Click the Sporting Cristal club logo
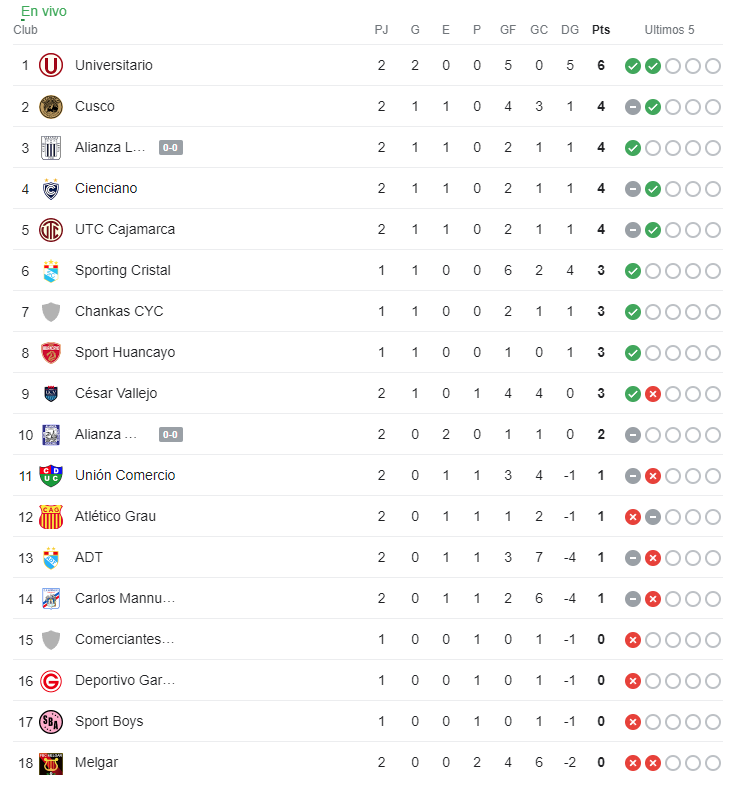This screenshot has height=788, width=739. click(x=51, y=270)
